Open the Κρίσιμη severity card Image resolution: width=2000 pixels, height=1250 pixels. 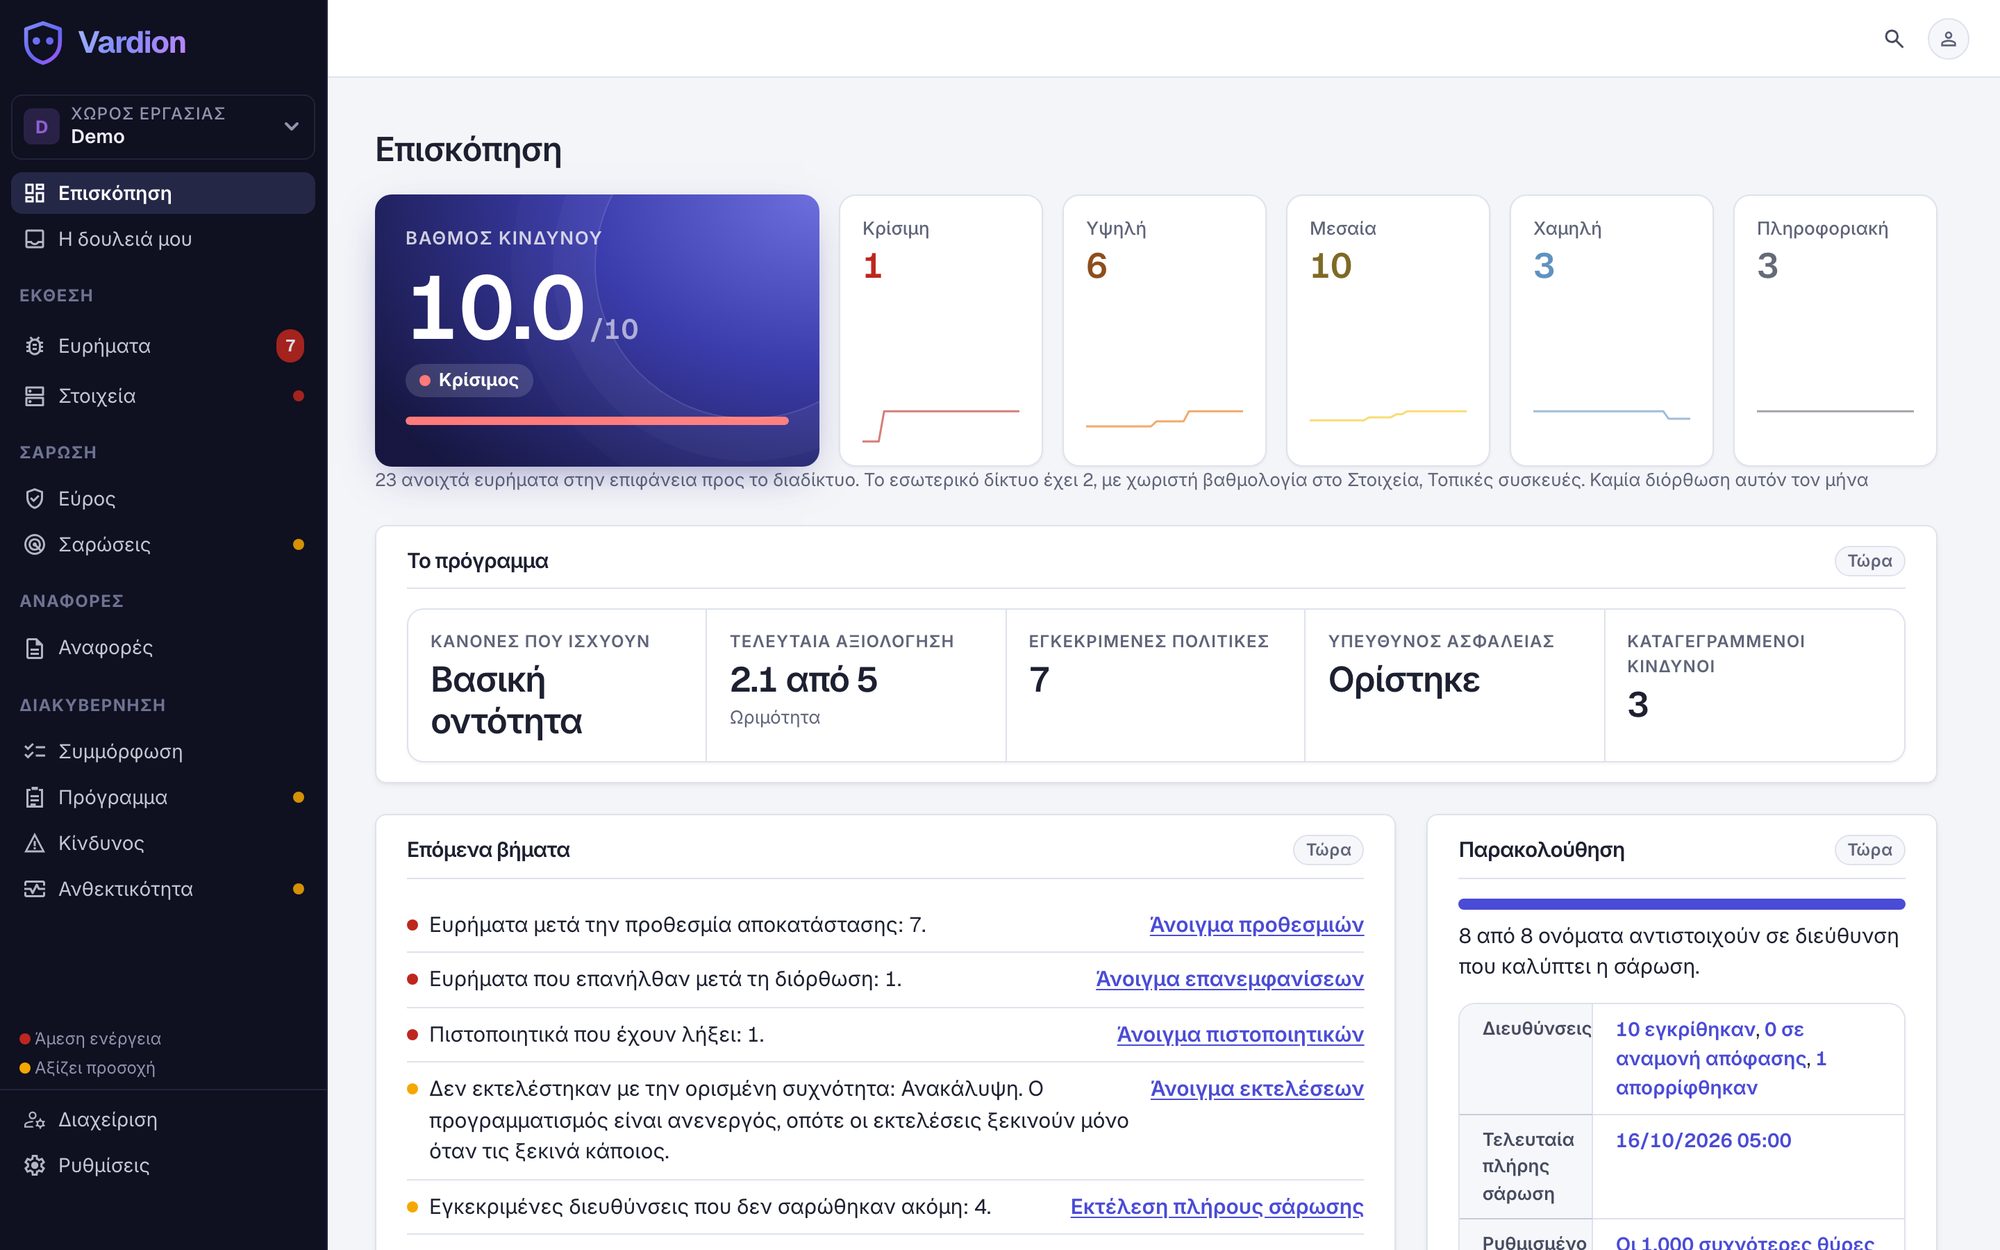[941, 330]
